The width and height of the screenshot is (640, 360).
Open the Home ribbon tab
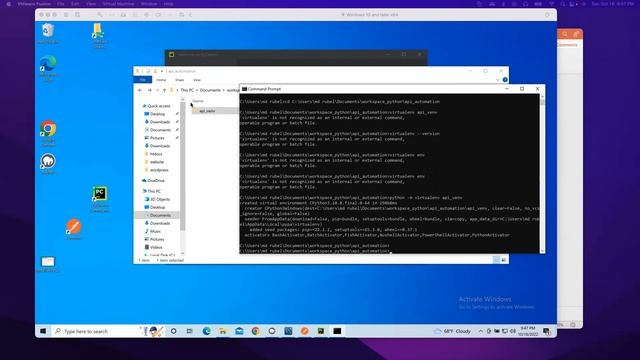[161, 80]
